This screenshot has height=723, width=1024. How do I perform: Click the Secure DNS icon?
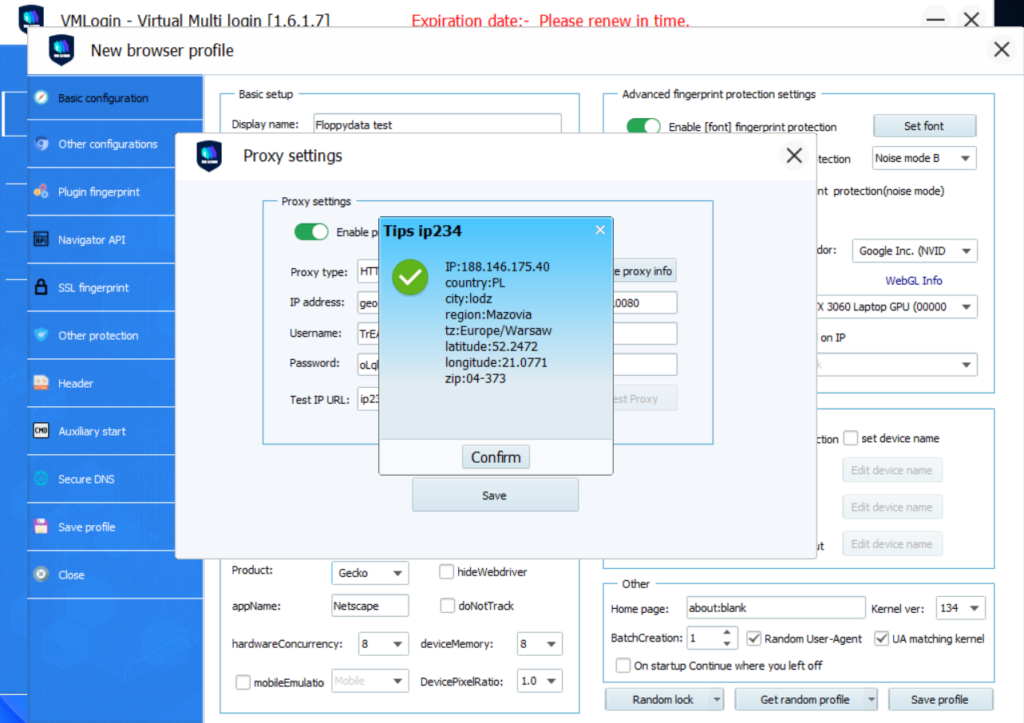[x=41, y=479]
